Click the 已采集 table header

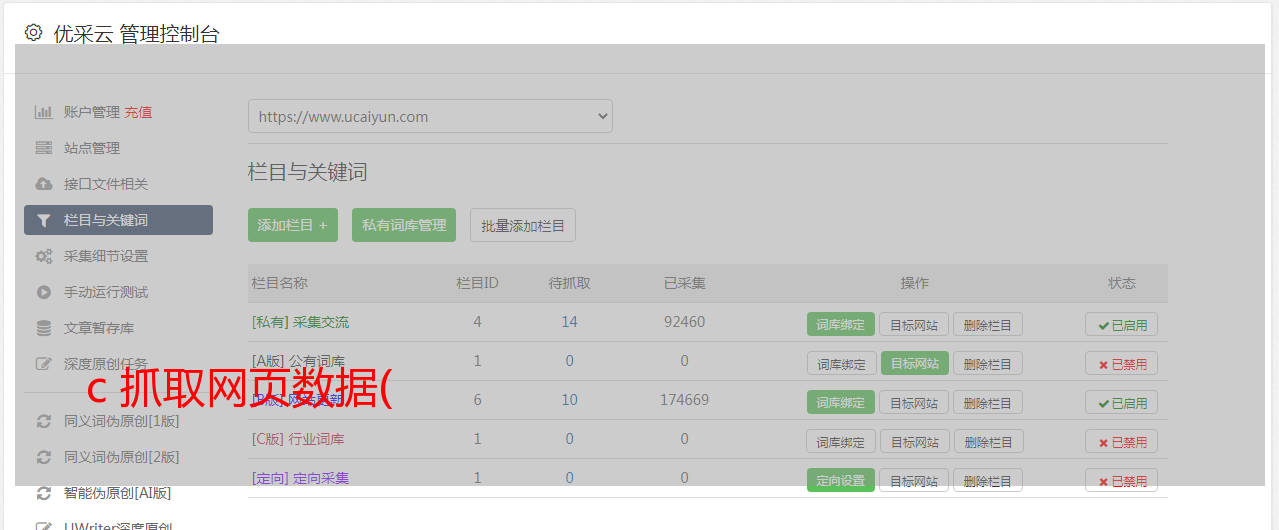coord(684,283)
